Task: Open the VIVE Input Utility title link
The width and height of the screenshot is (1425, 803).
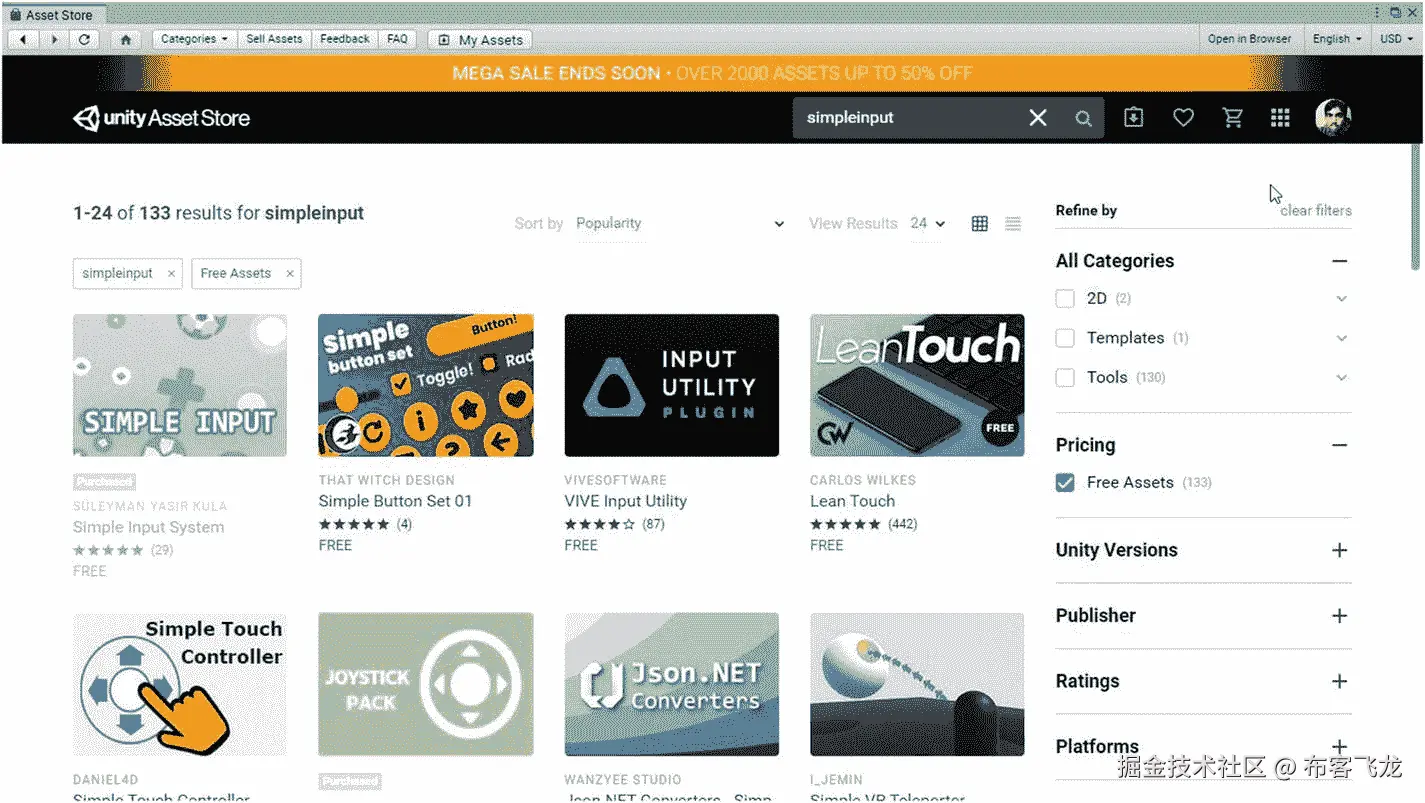Action: (625, 501)
